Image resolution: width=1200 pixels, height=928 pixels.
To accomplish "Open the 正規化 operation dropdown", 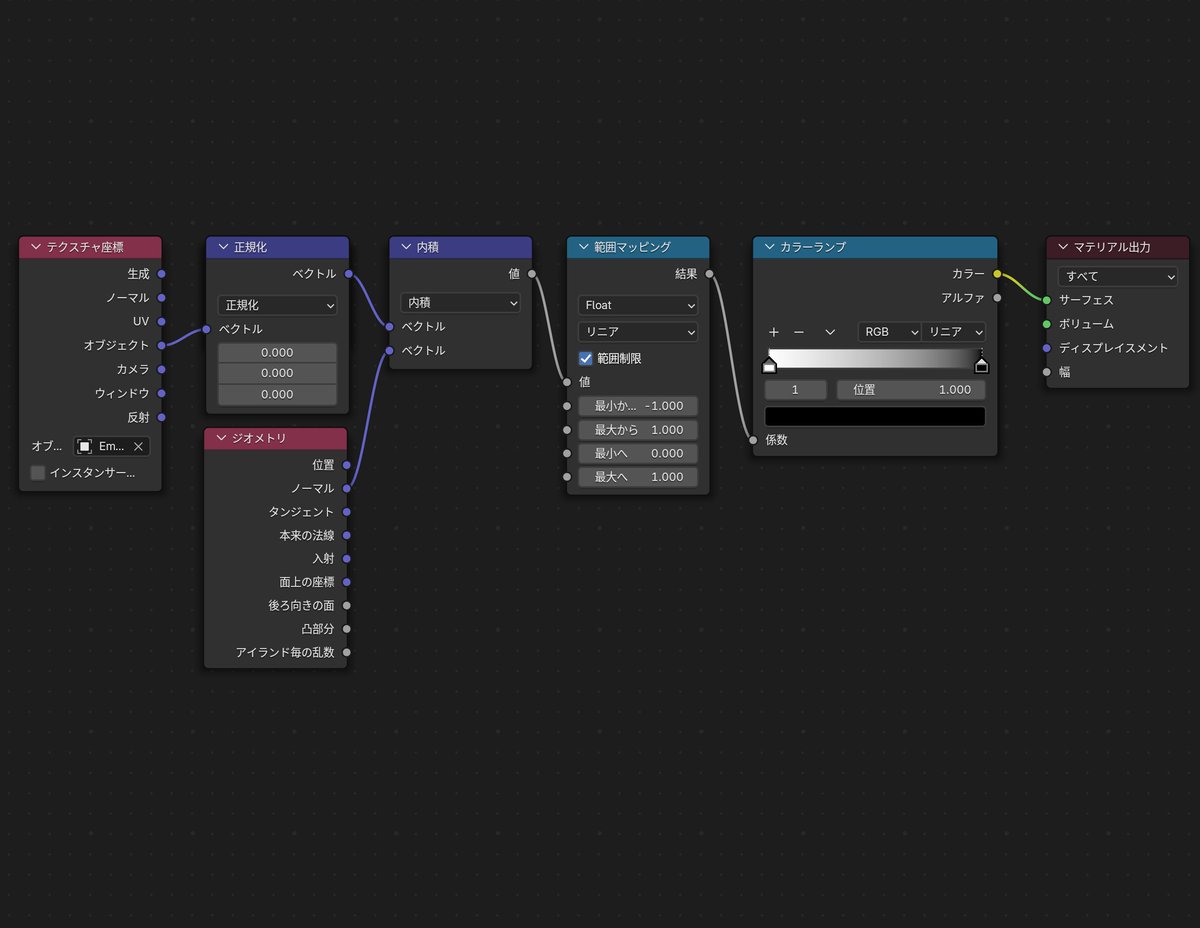I will click(278, 305).
